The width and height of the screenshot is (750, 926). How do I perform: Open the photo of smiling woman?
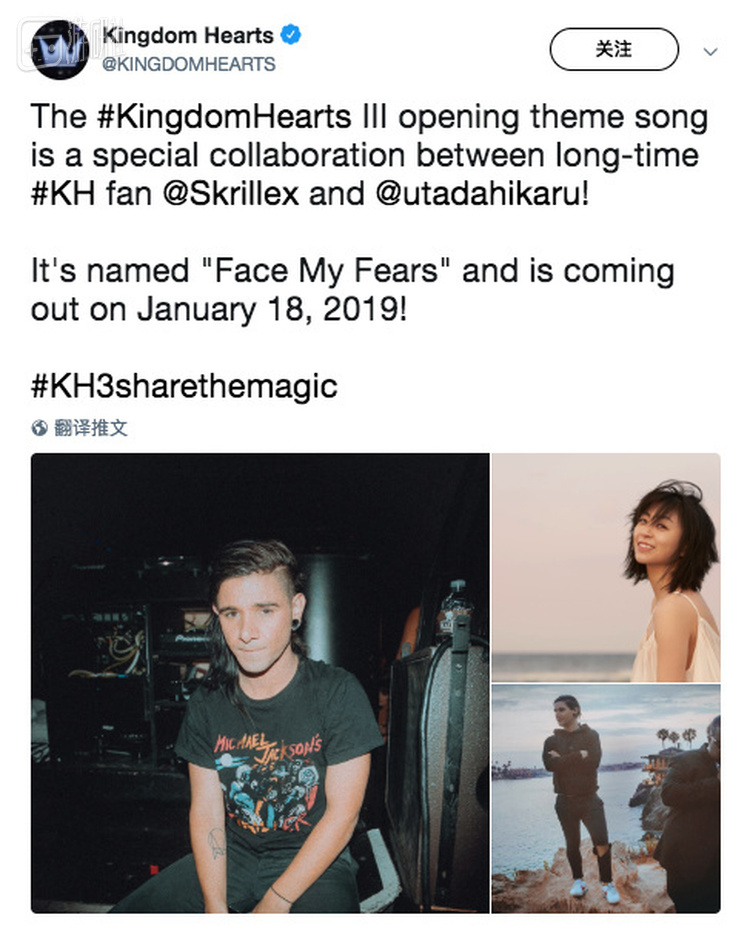606,567
